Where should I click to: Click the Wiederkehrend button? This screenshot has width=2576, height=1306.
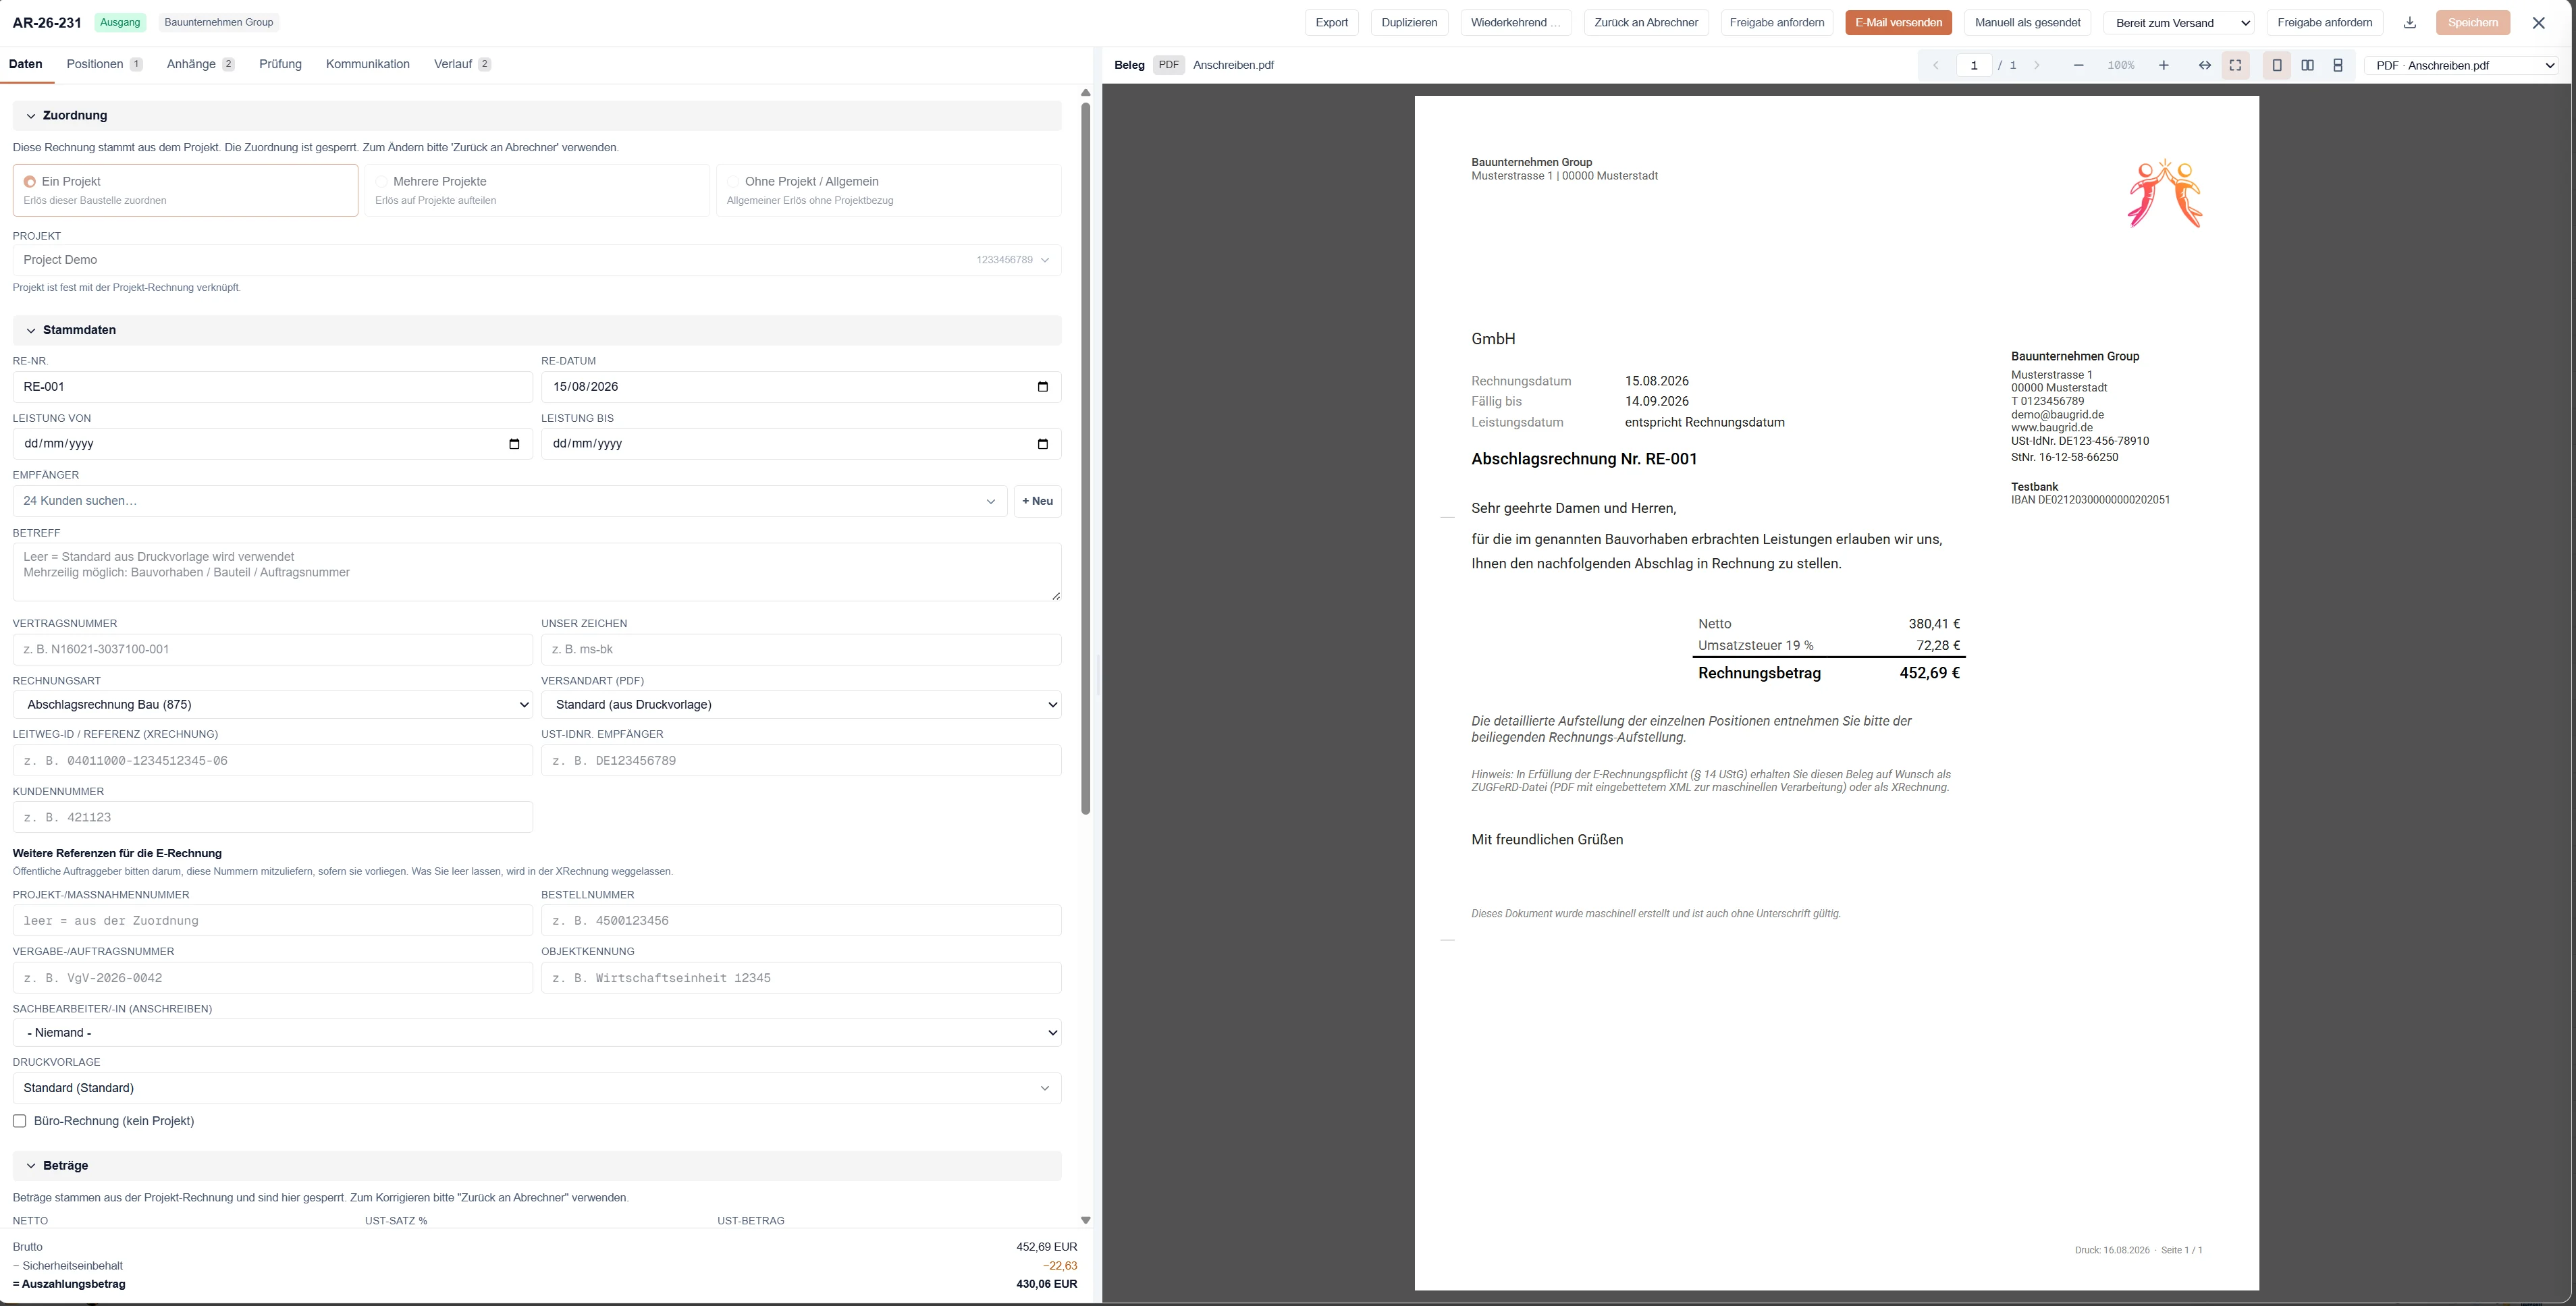(1516, 23)
